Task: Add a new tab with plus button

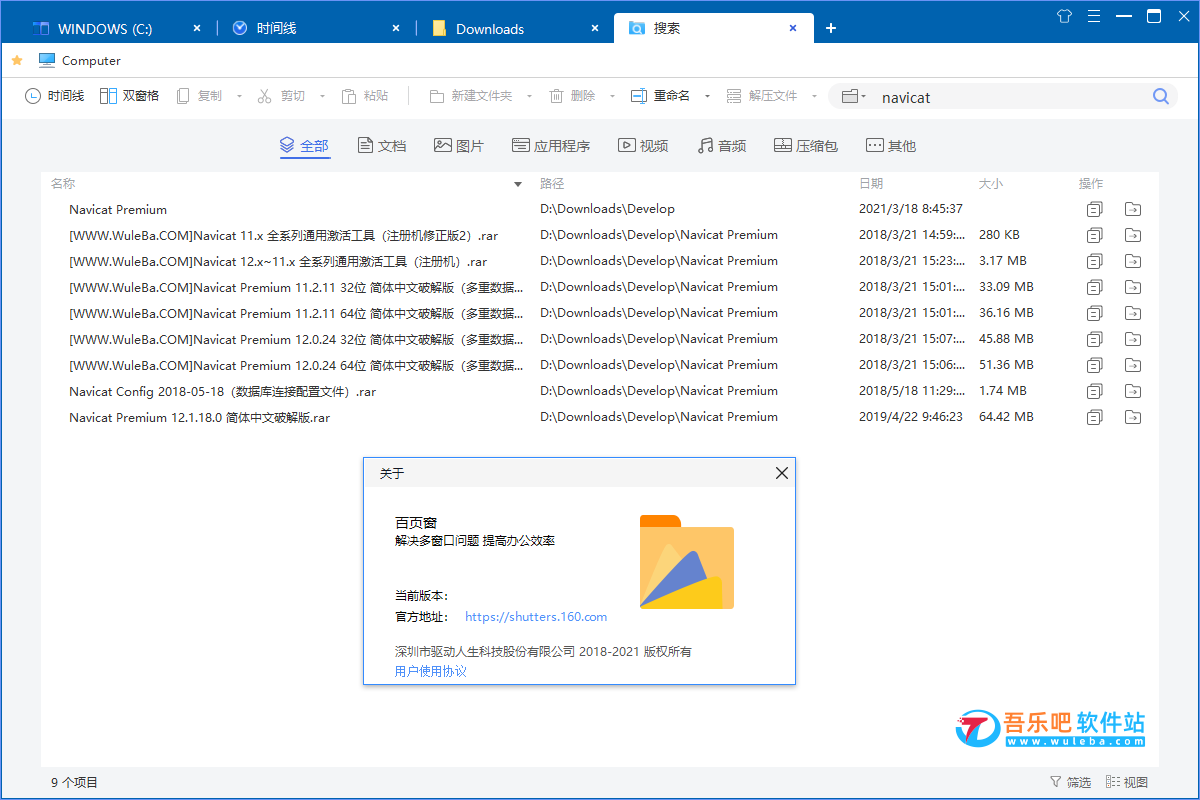Action: (x=831, y=28)
